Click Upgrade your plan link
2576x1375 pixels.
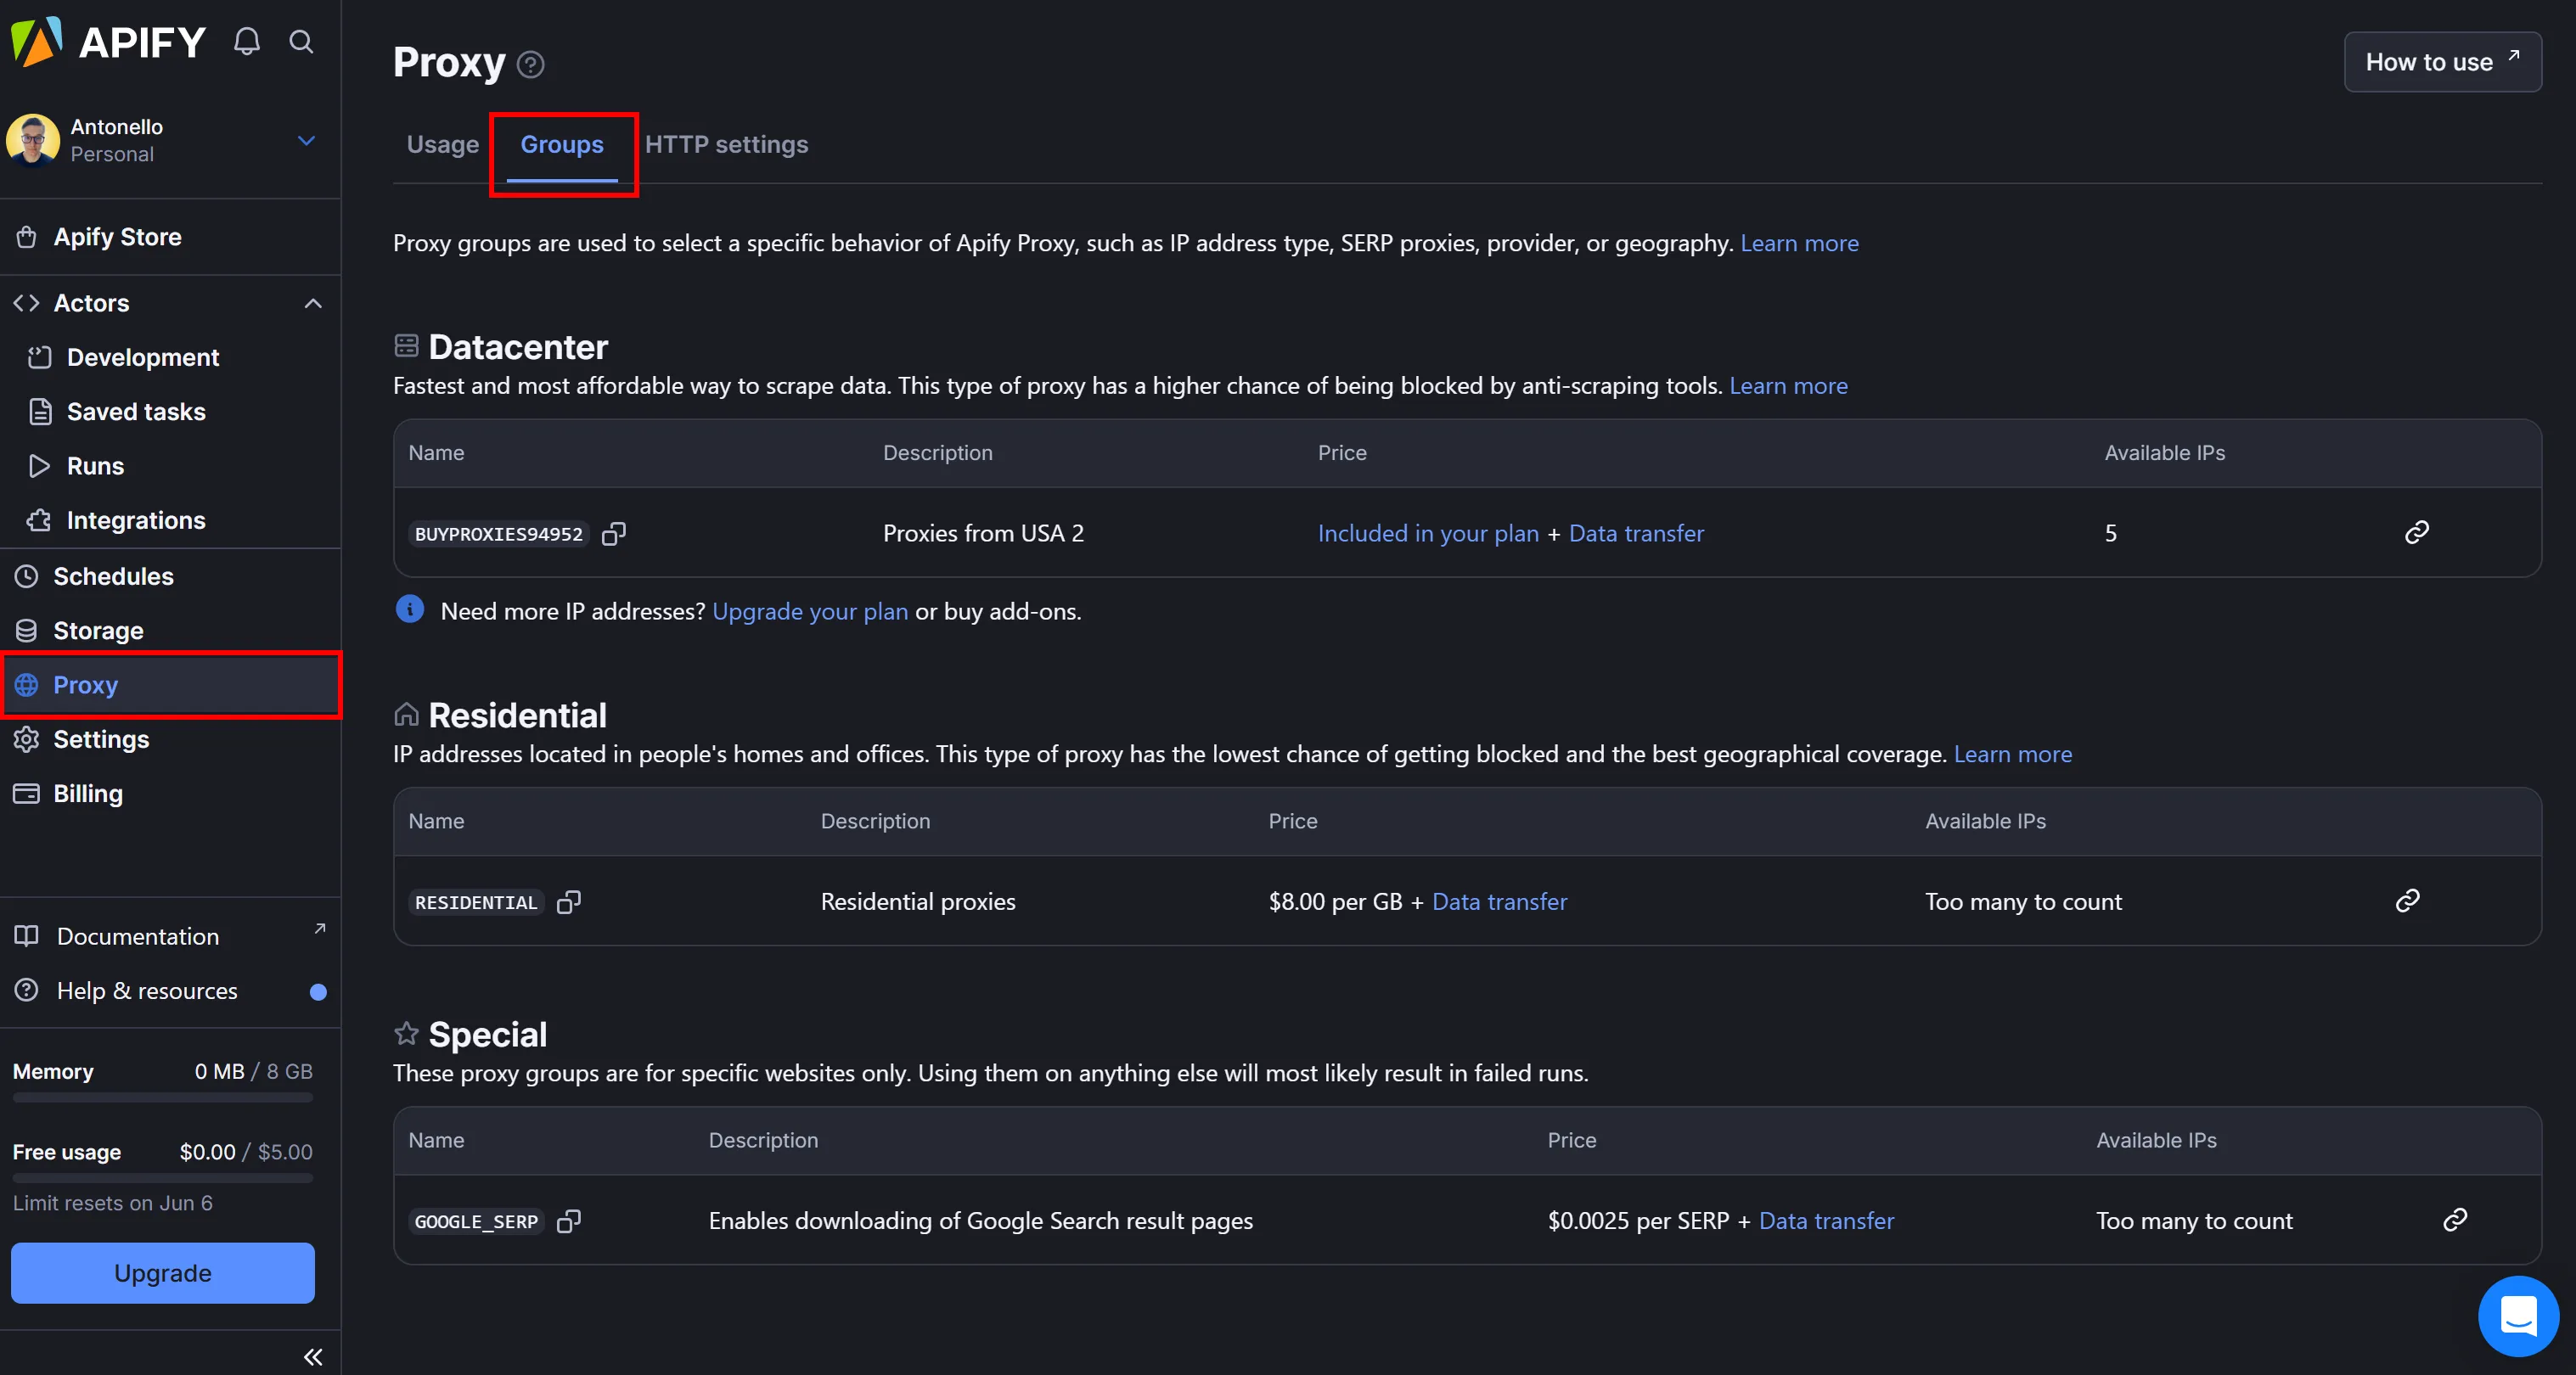click(x=810, y=611)
